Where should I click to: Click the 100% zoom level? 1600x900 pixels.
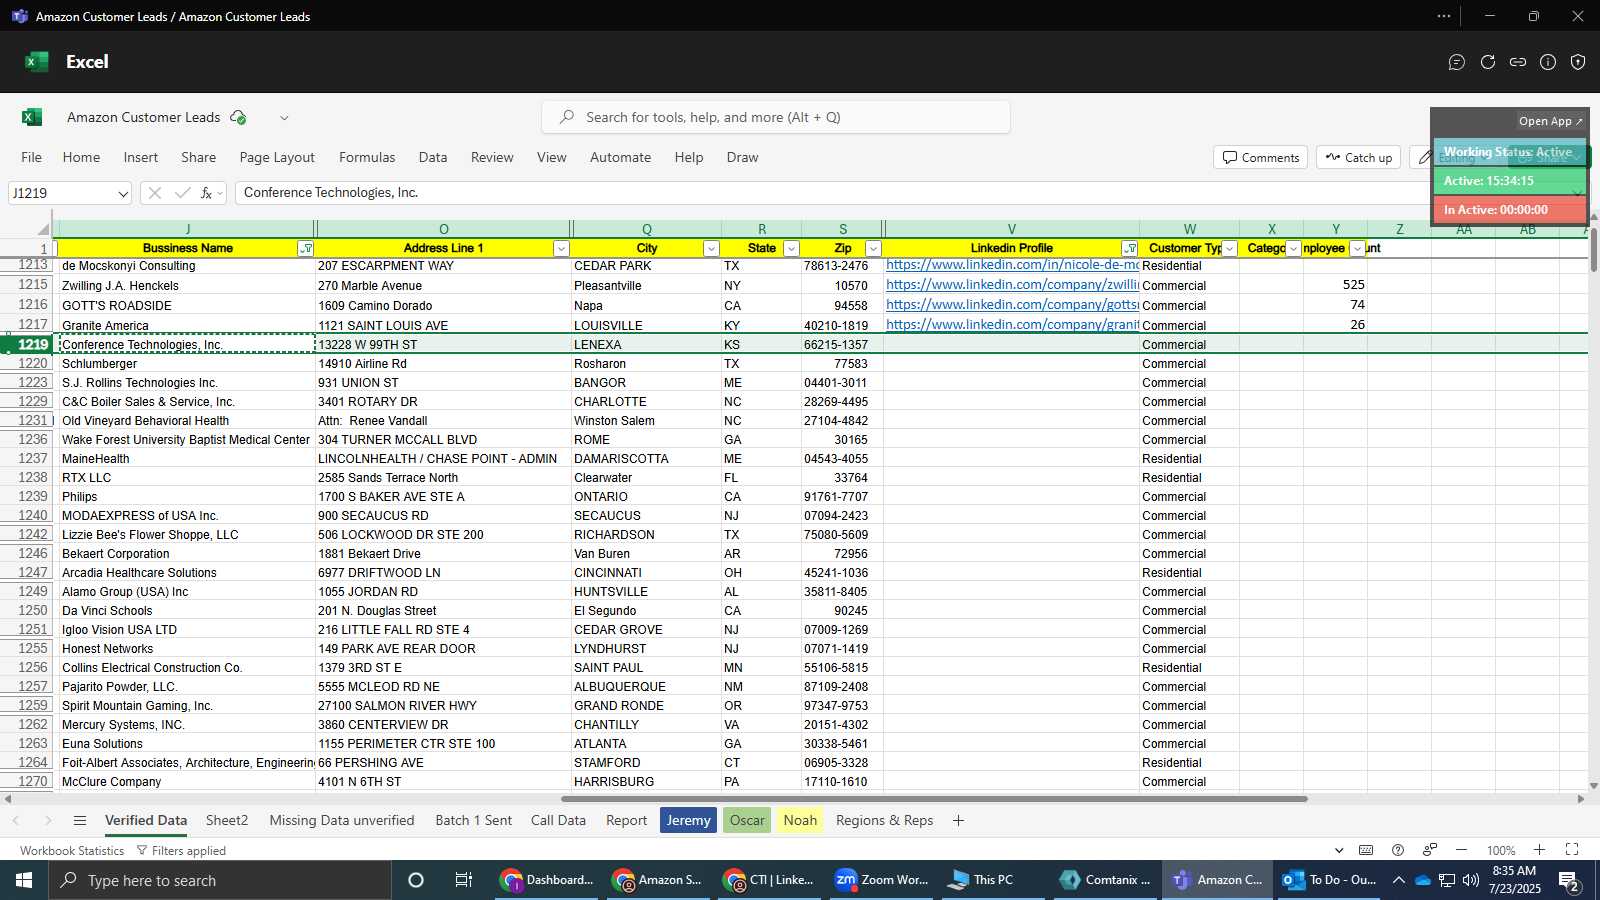(x=1500, y=850)
